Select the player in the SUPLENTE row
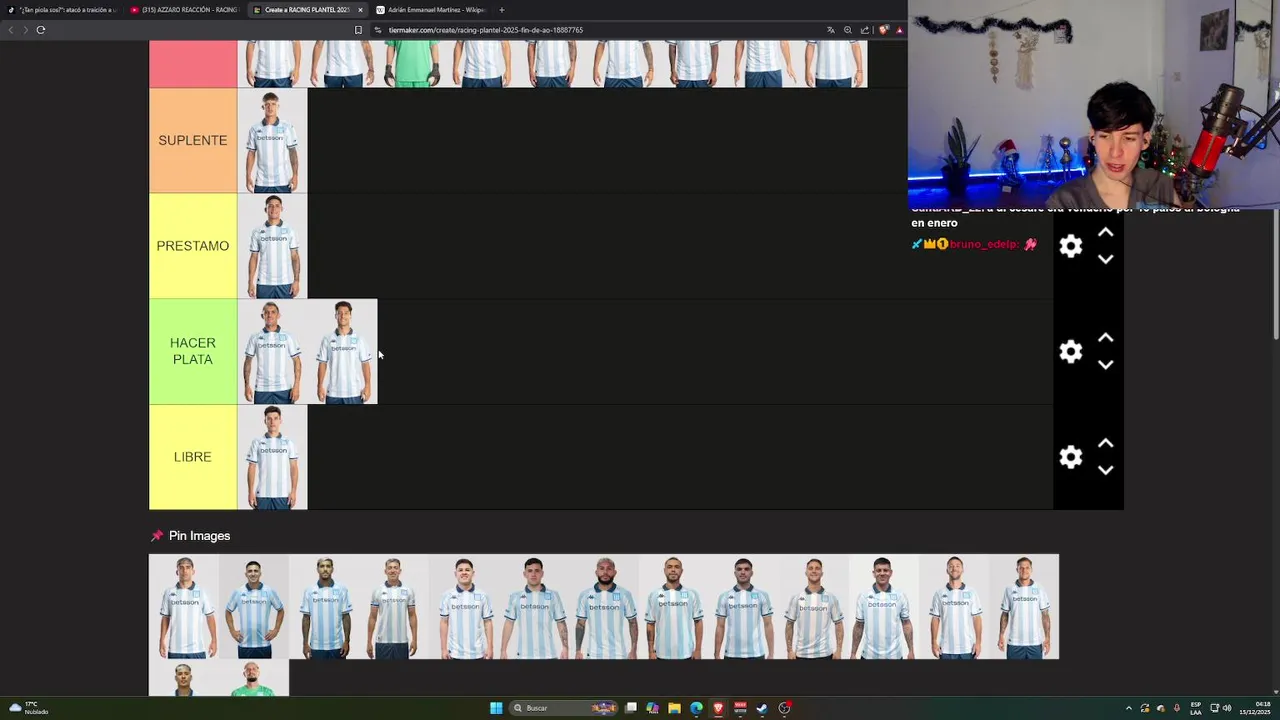The width and height of the screenshot is (1280, 720). tap(272, 140)
